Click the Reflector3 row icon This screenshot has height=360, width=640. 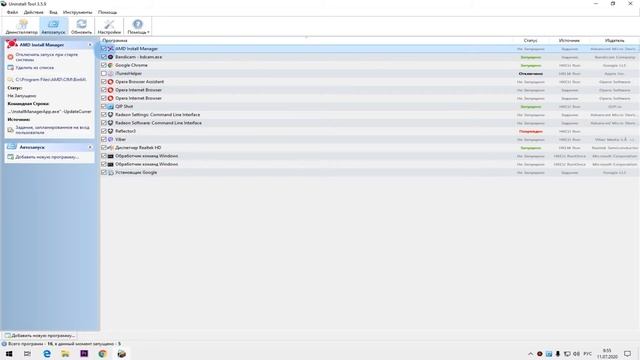[111, 131]
